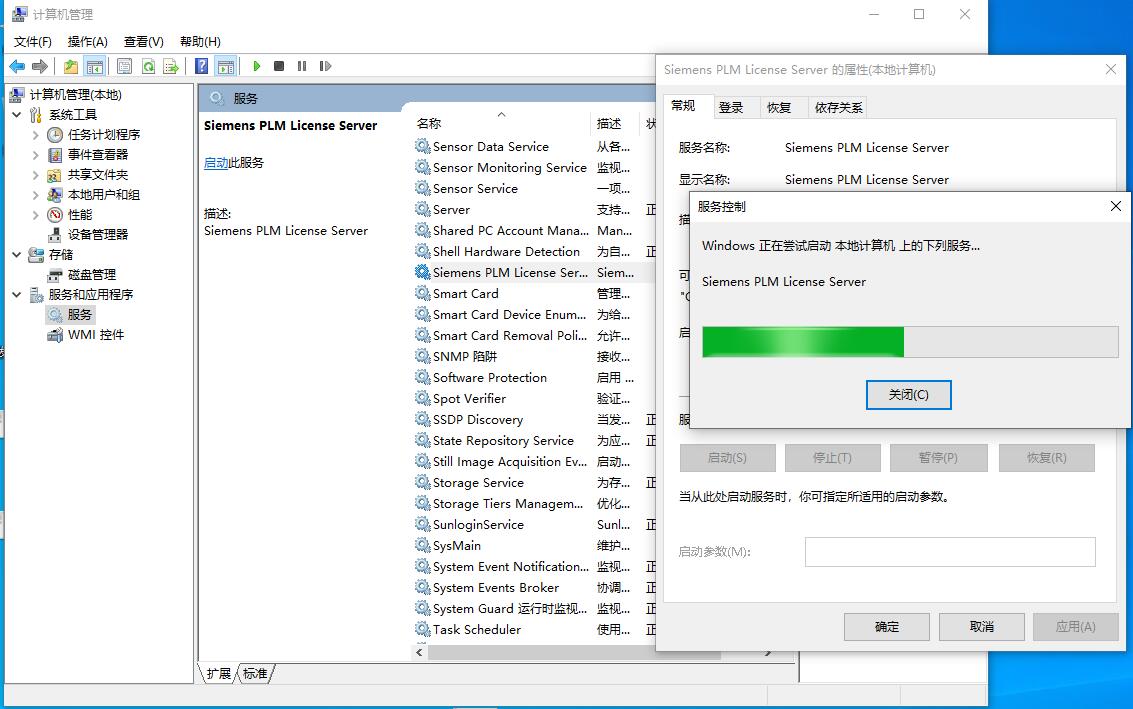The height and width of the screenshot is (709, 1133).
Task: Expand the 事件查看器 tree node
Action: click(36, 155)
